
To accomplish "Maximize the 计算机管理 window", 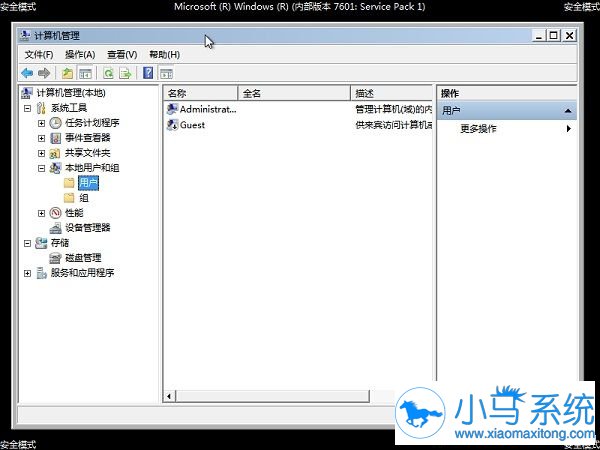I will pyautogui.click(x=553, y=36).
